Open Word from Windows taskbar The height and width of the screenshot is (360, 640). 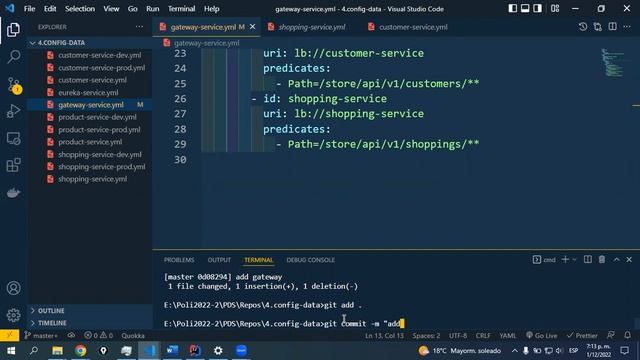[172, 351]
